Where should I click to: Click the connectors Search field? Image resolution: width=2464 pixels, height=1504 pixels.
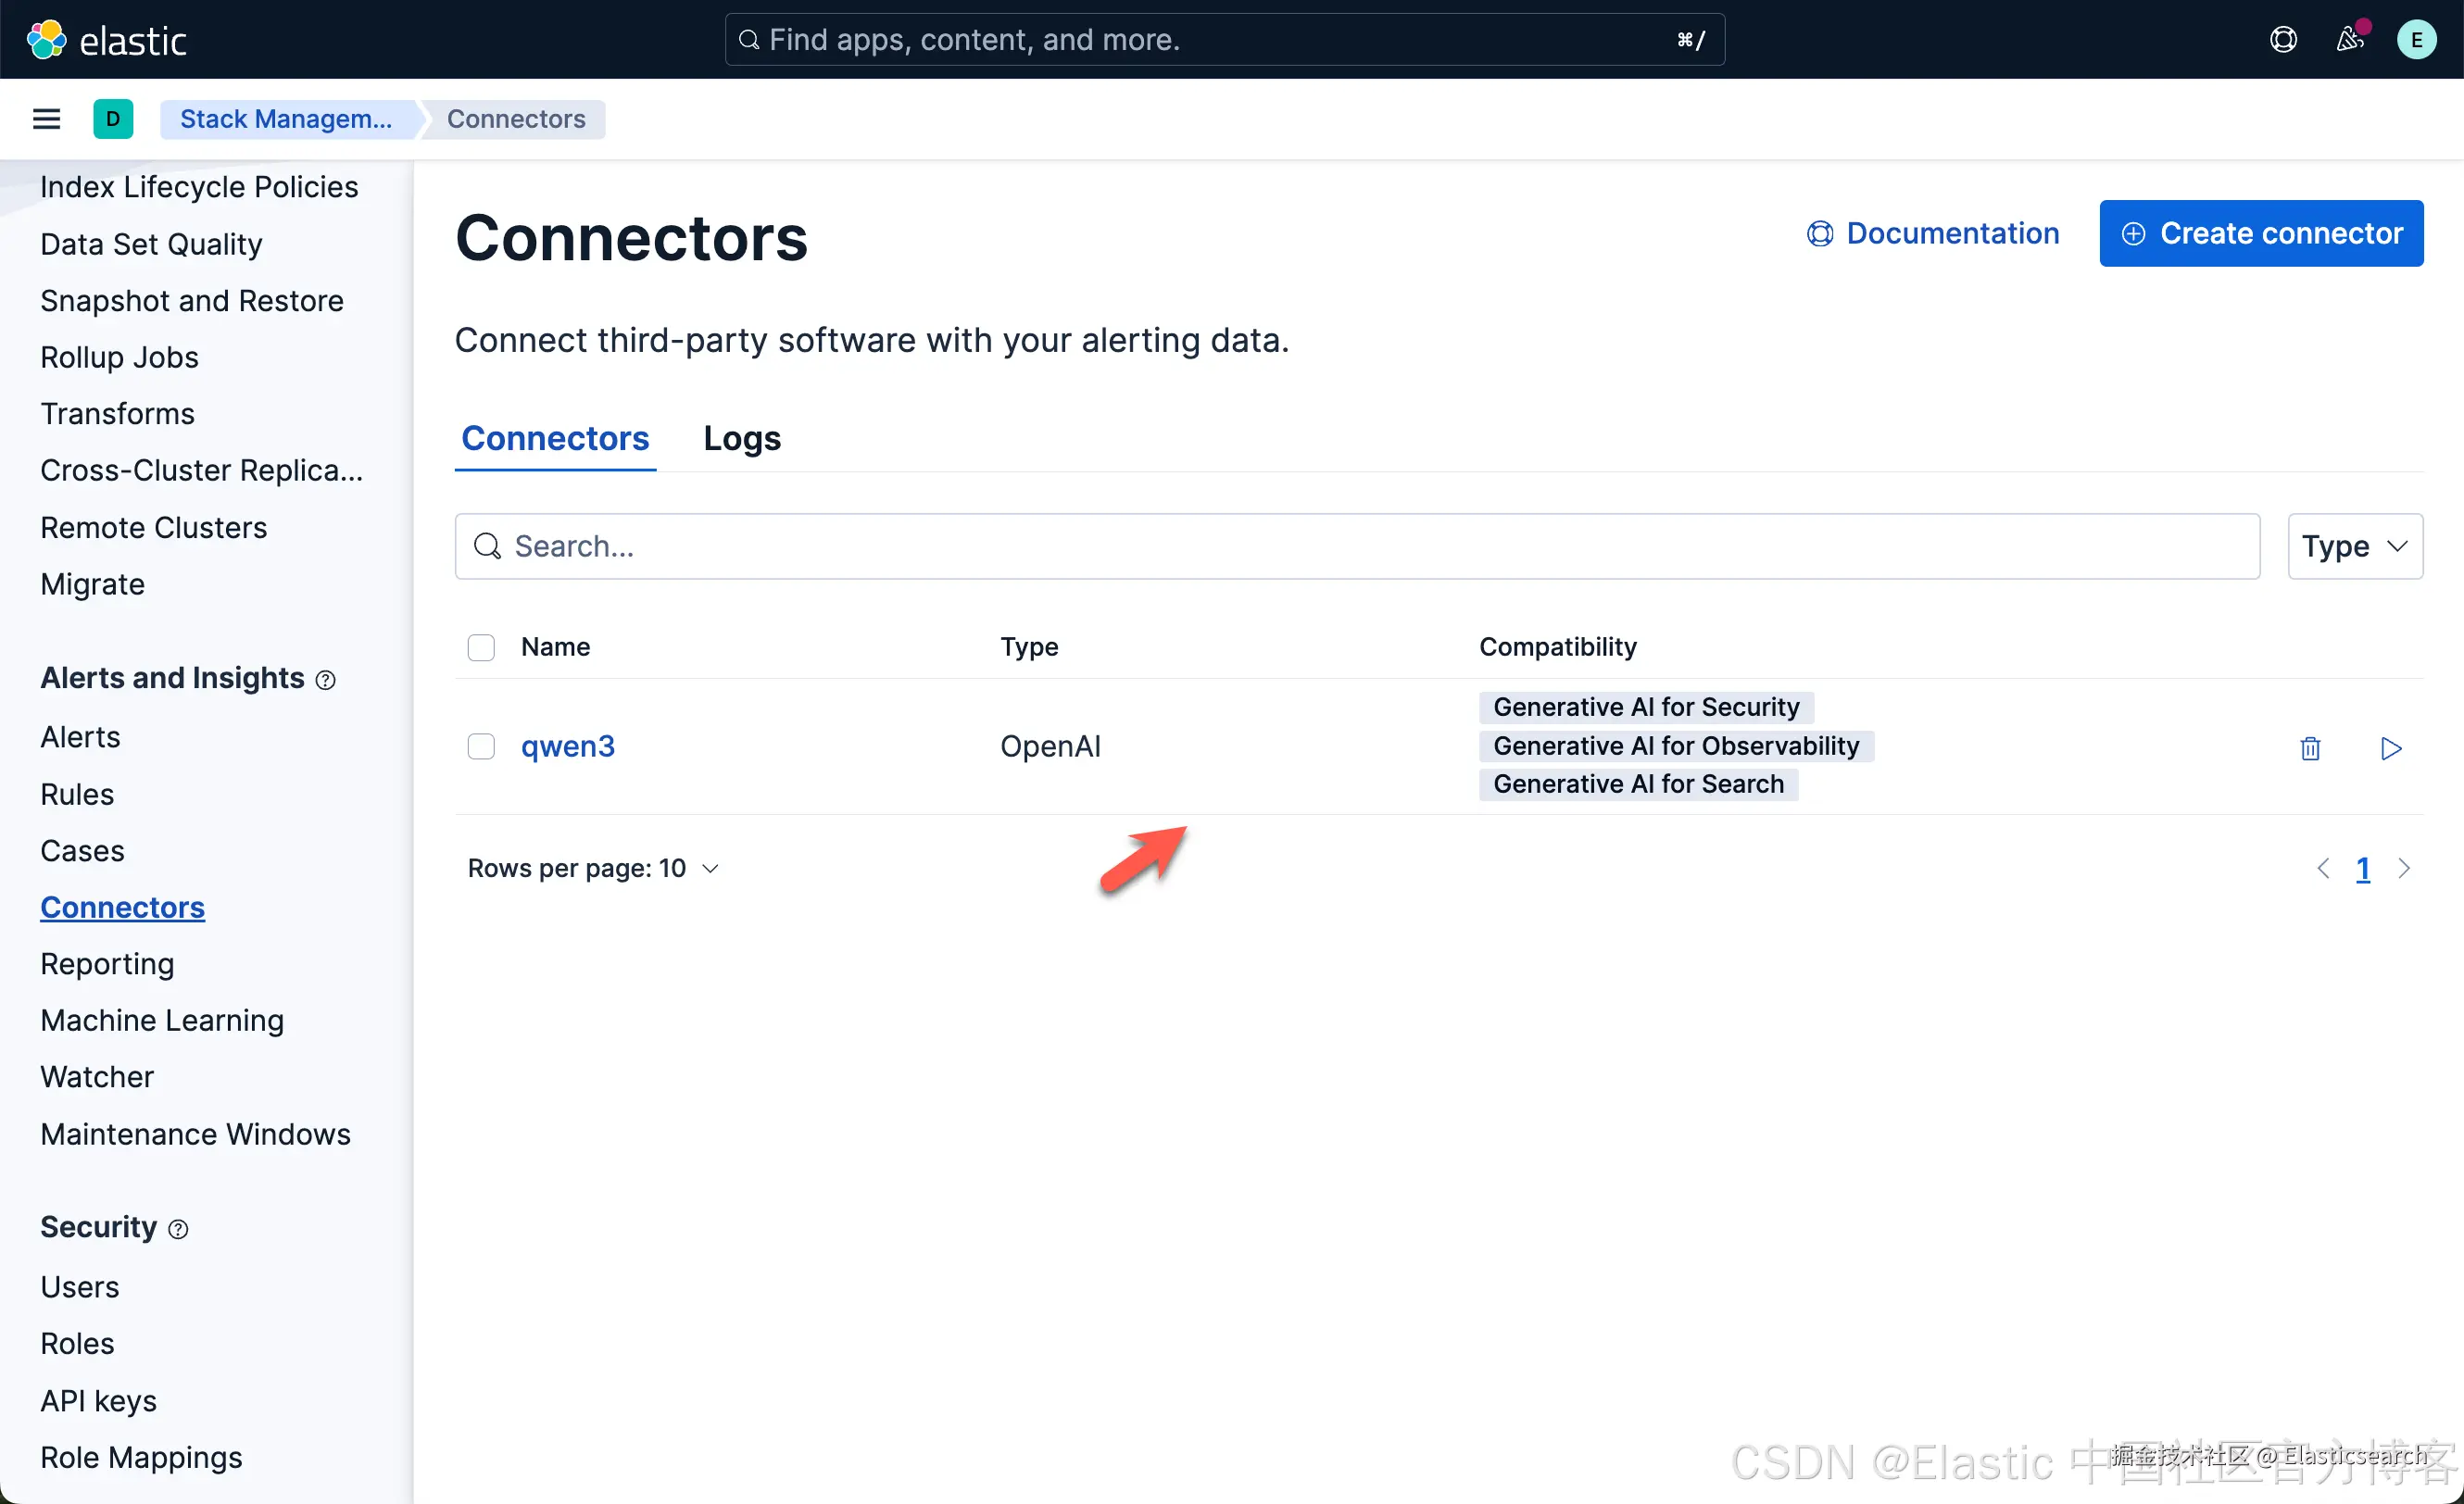[1356, 546]
